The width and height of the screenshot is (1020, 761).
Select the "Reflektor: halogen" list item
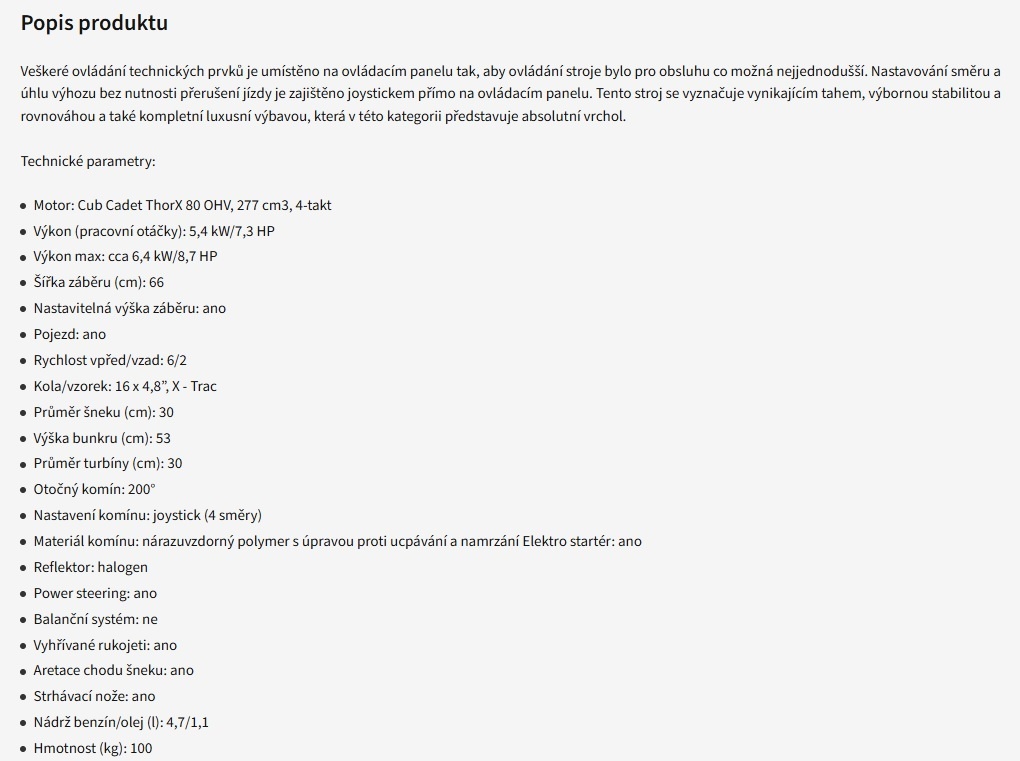pyautogui.click(x=90, y=567)
